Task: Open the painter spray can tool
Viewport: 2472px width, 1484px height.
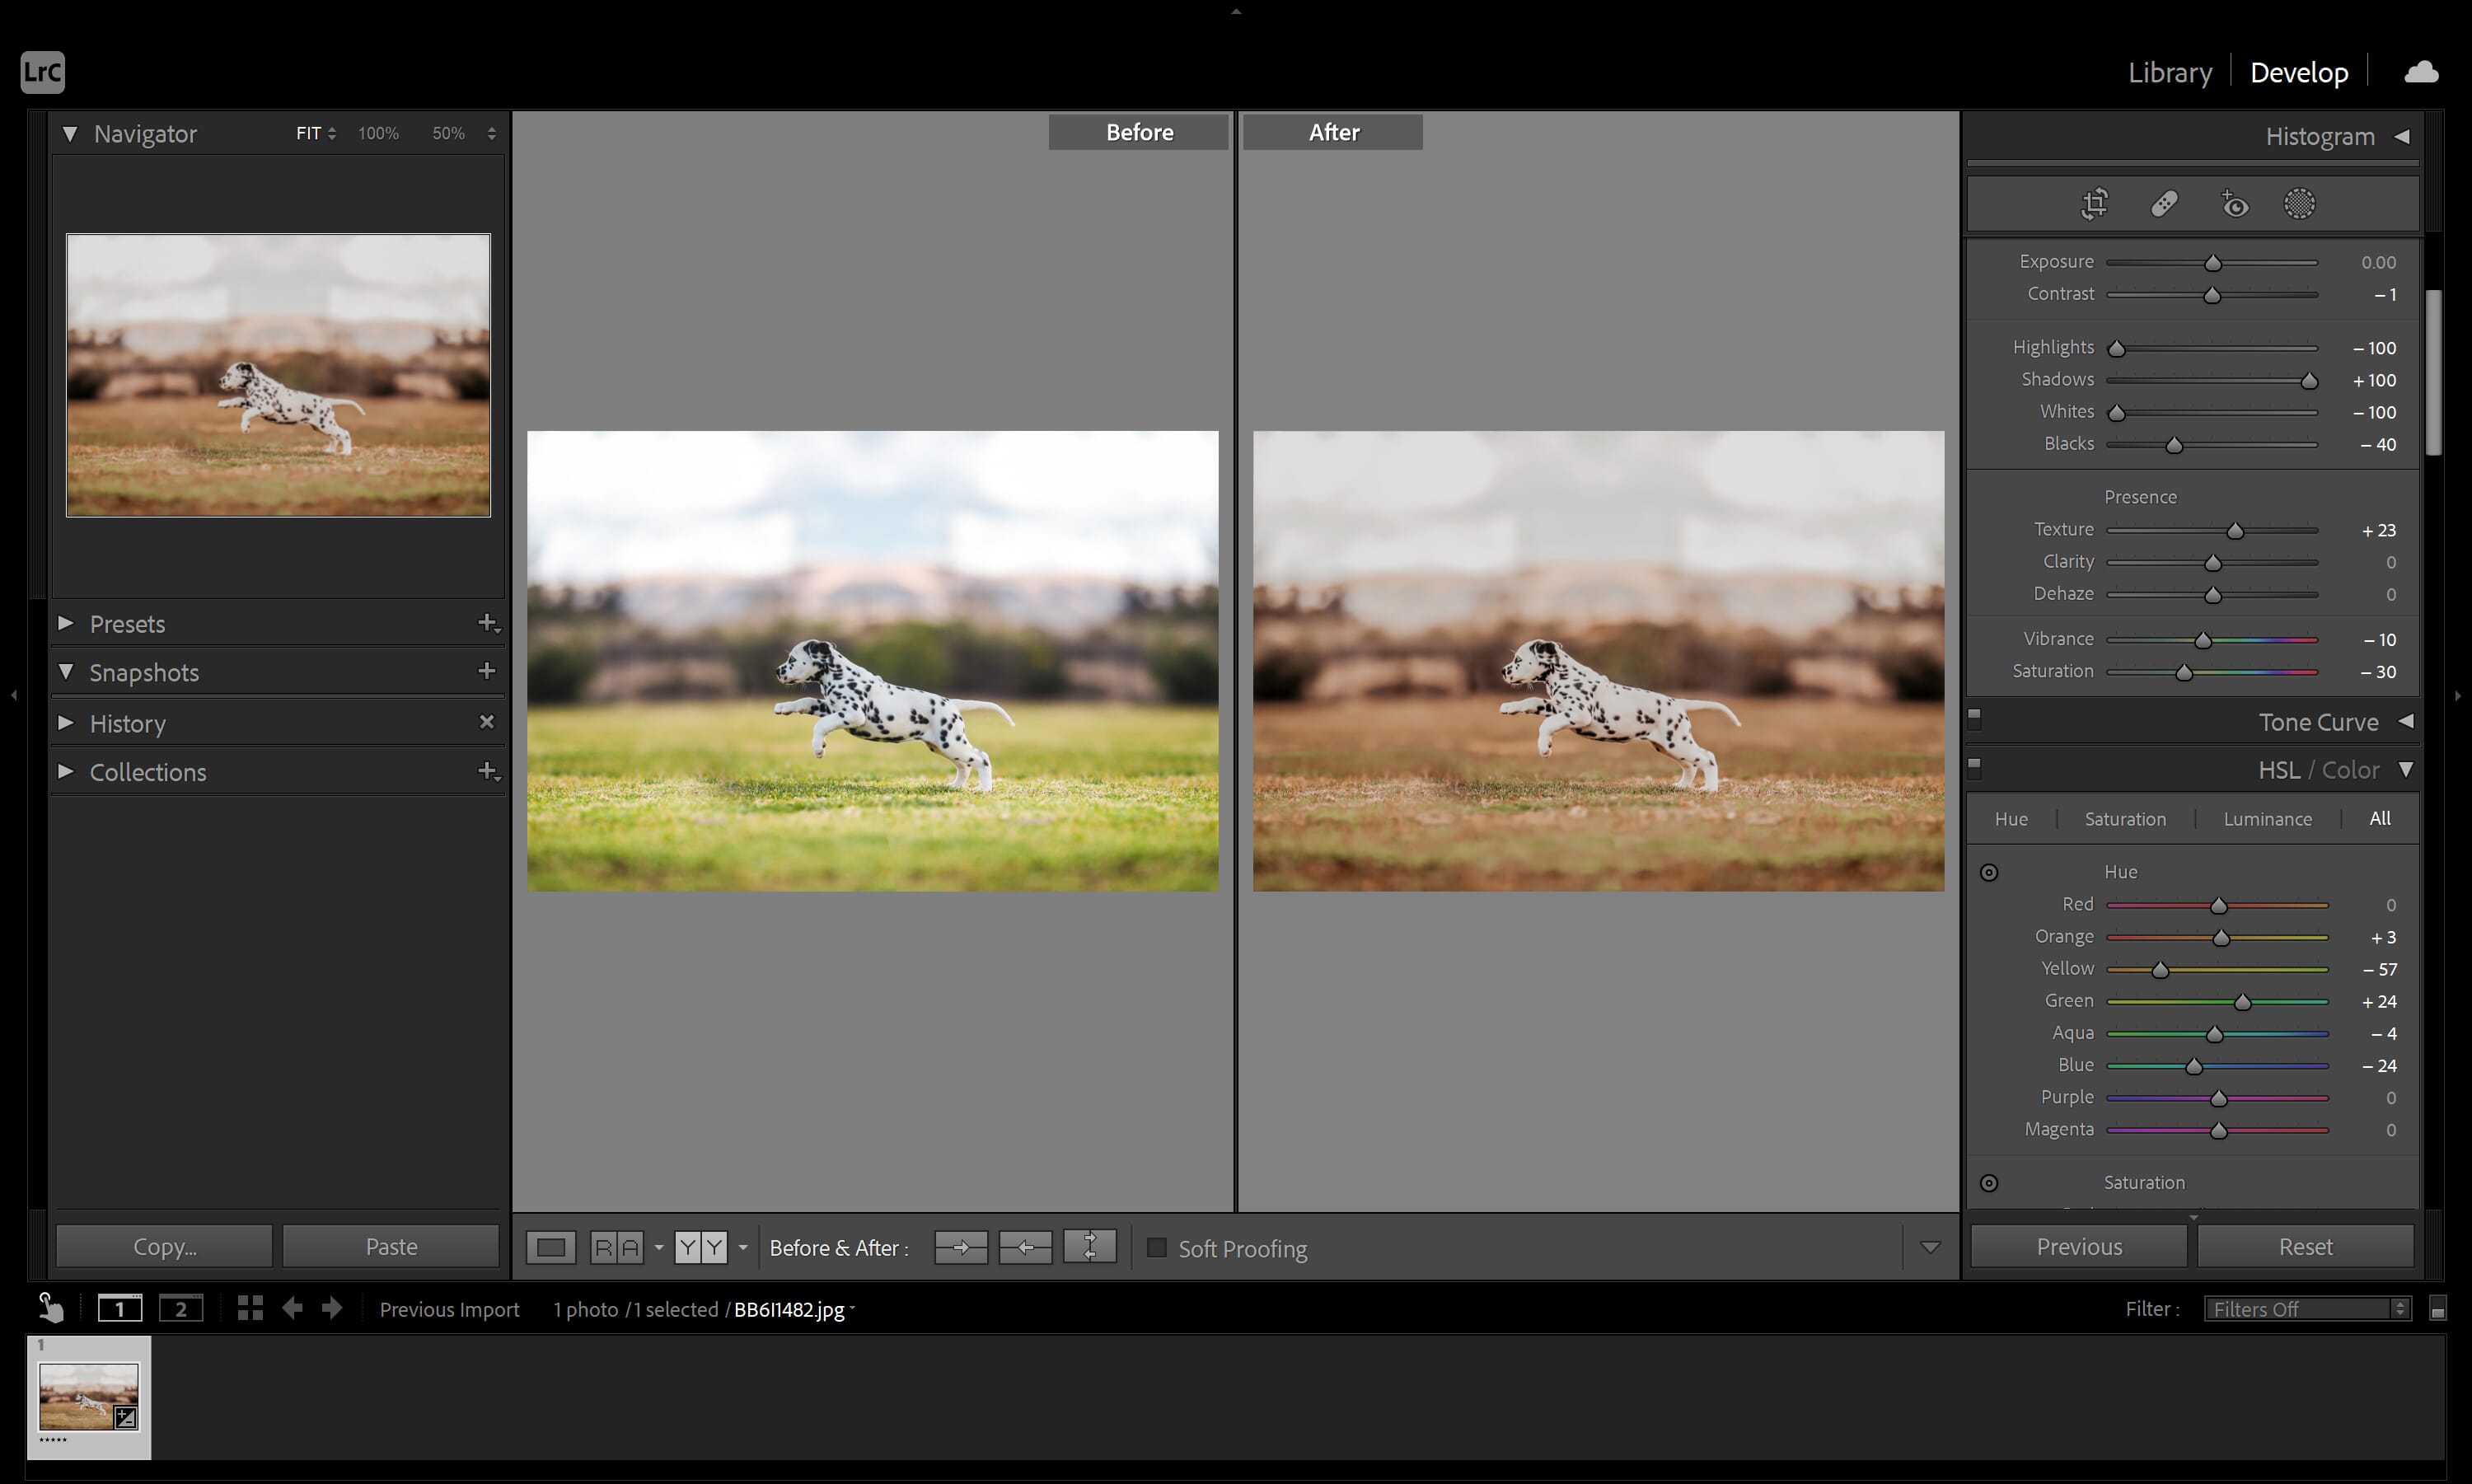Action: 50,1308
